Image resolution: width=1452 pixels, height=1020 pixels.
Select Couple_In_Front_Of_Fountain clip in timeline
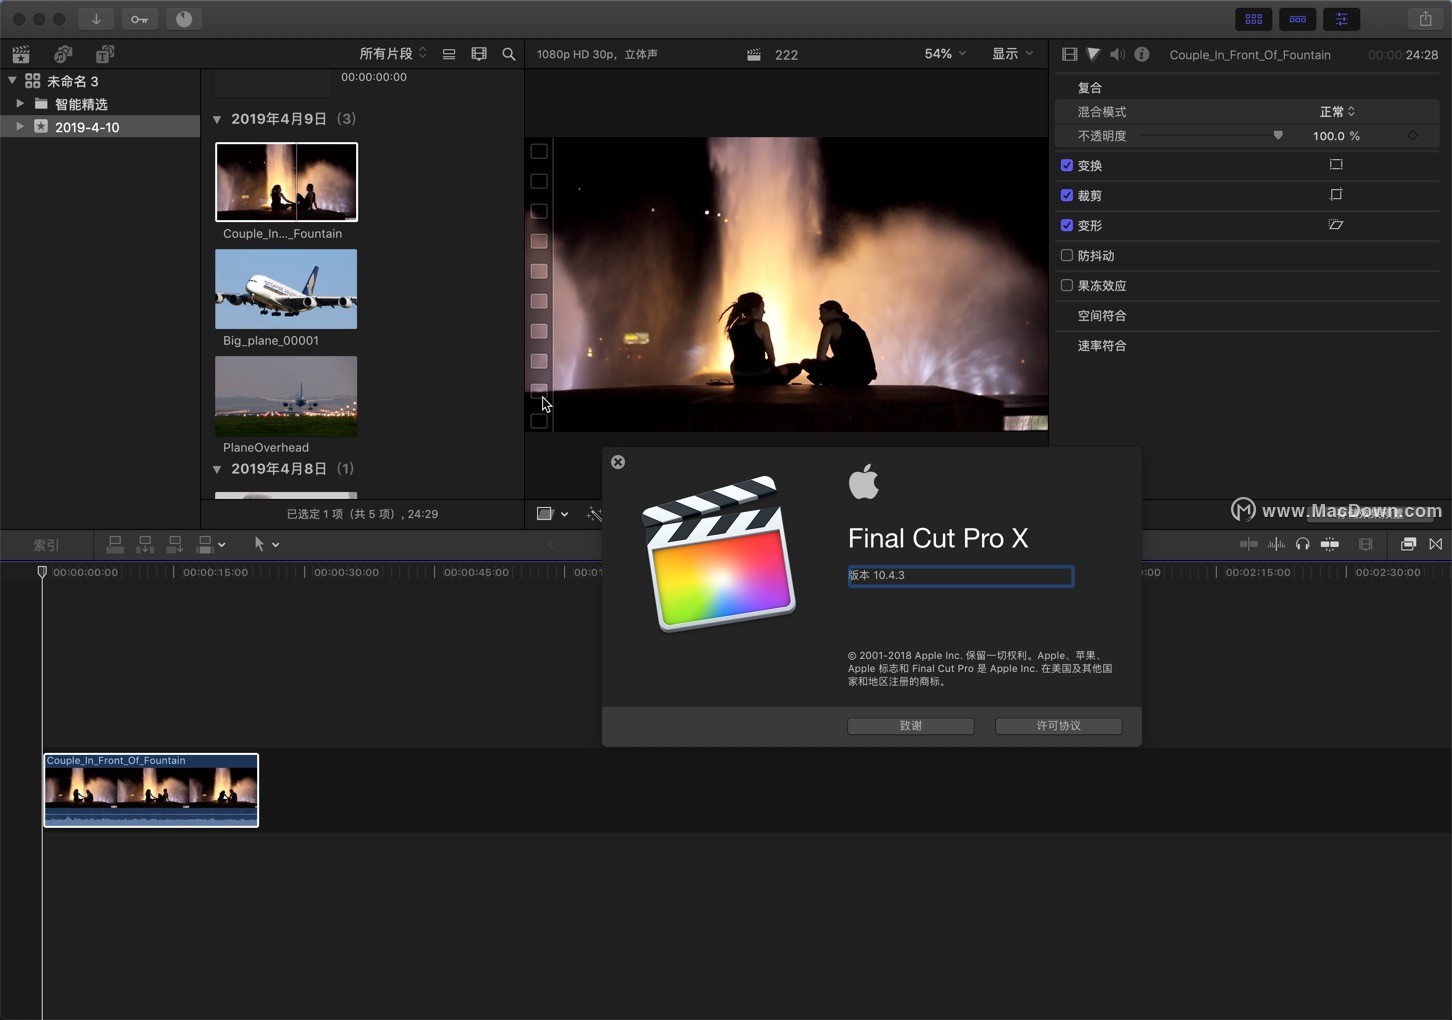coord(151,790)
